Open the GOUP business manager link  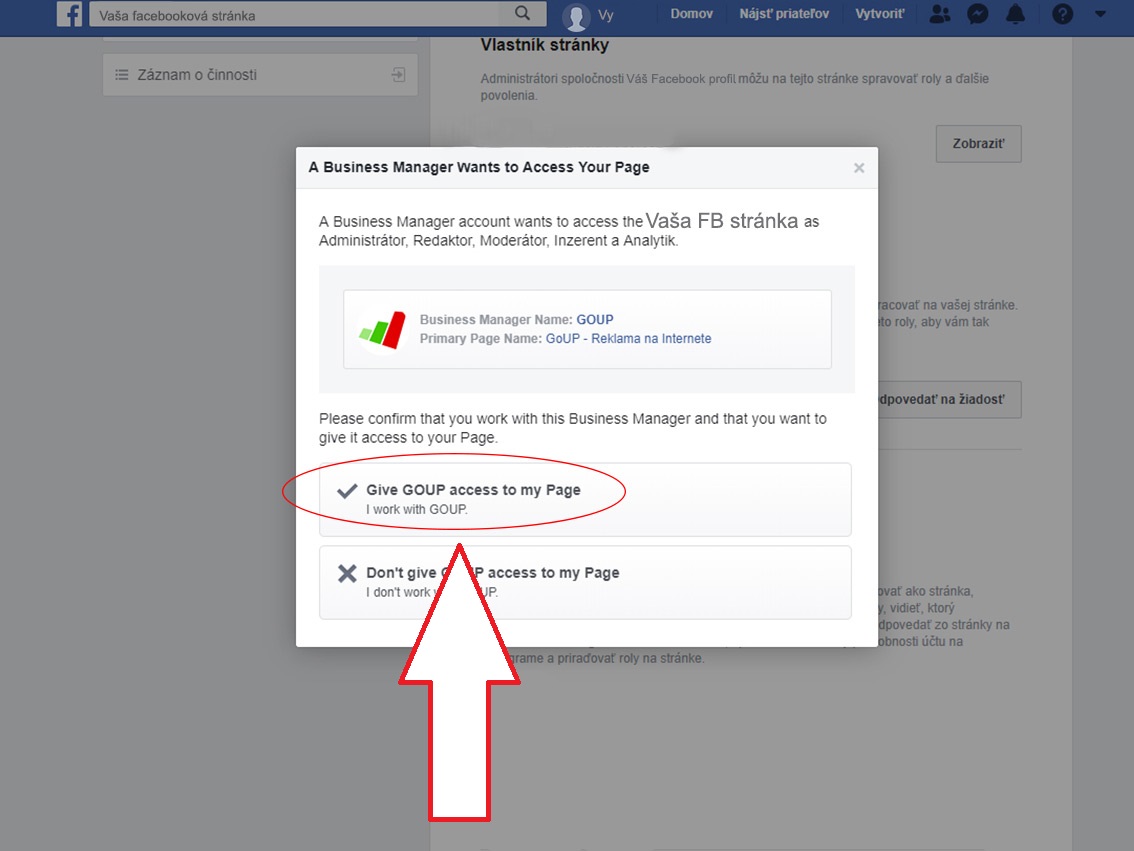pos(594,320)
